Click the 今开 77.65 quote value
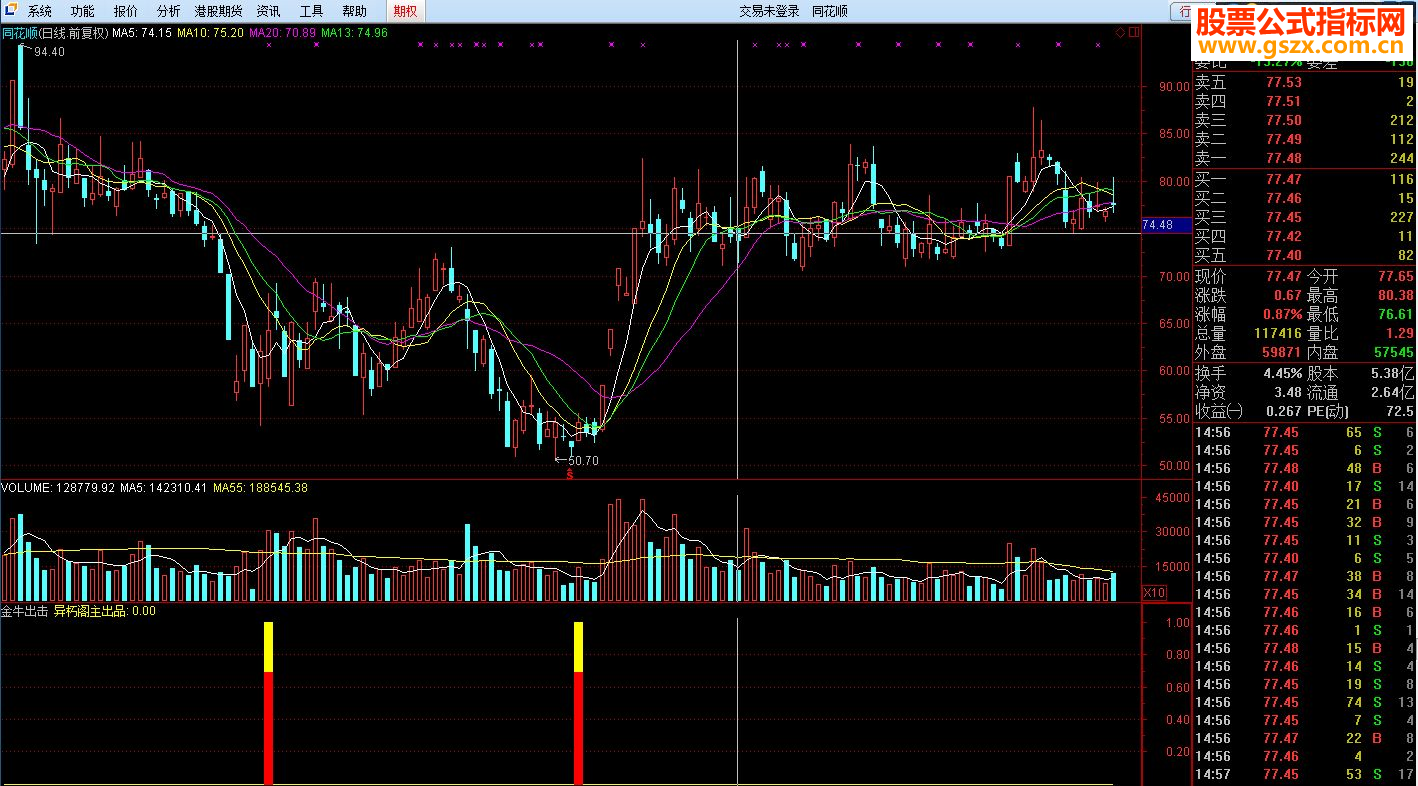The width and height of the screenshot is (1418, 786). click(1395, 276)
